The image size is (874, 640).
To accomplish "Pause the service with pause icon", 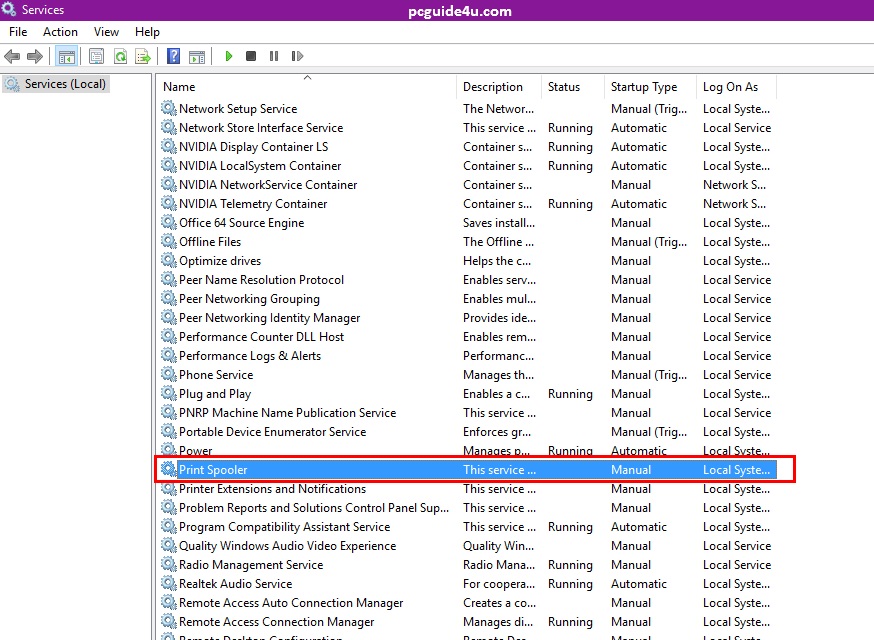I will [274, 57].
